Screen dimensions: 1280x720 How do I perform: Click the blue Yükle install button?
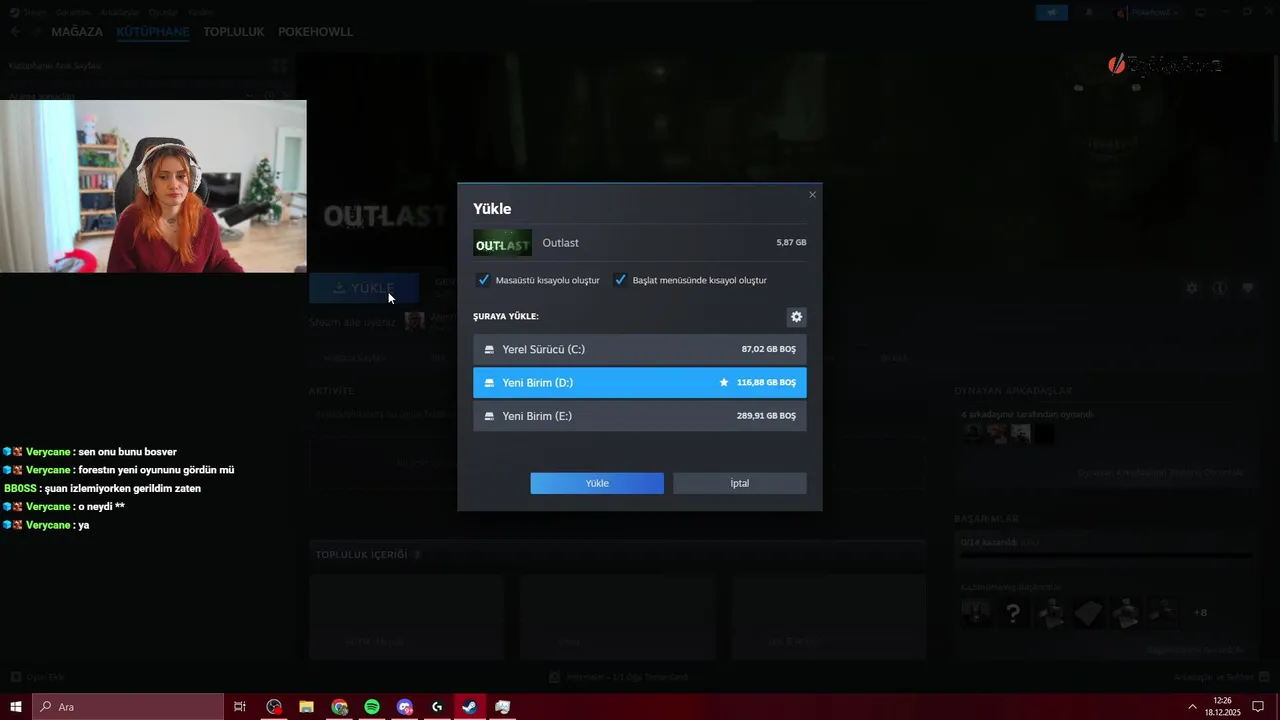coord(597,483)
